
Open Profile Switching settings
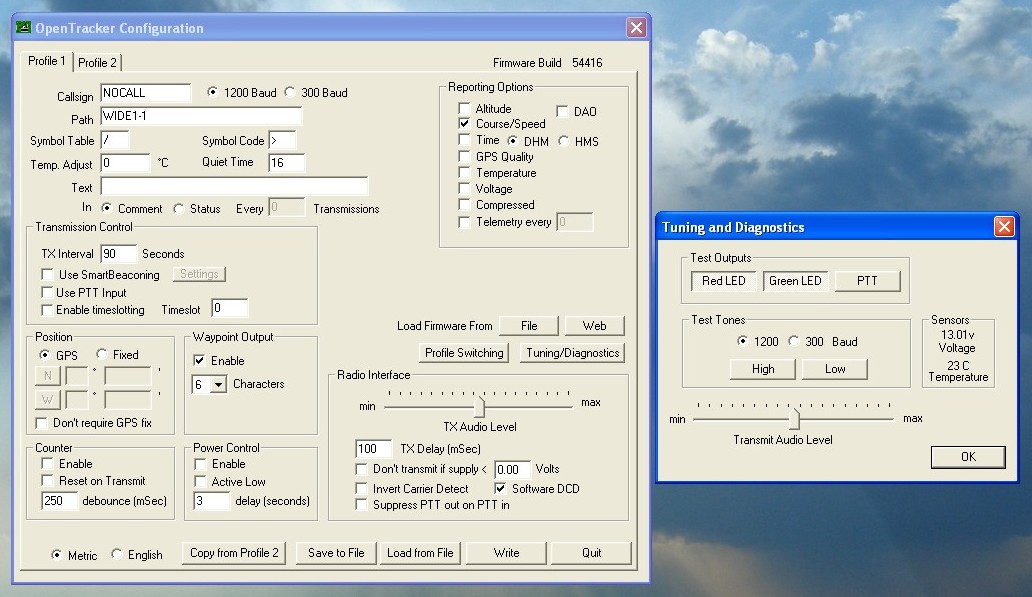pyautogui.click(x=464, y=353)
